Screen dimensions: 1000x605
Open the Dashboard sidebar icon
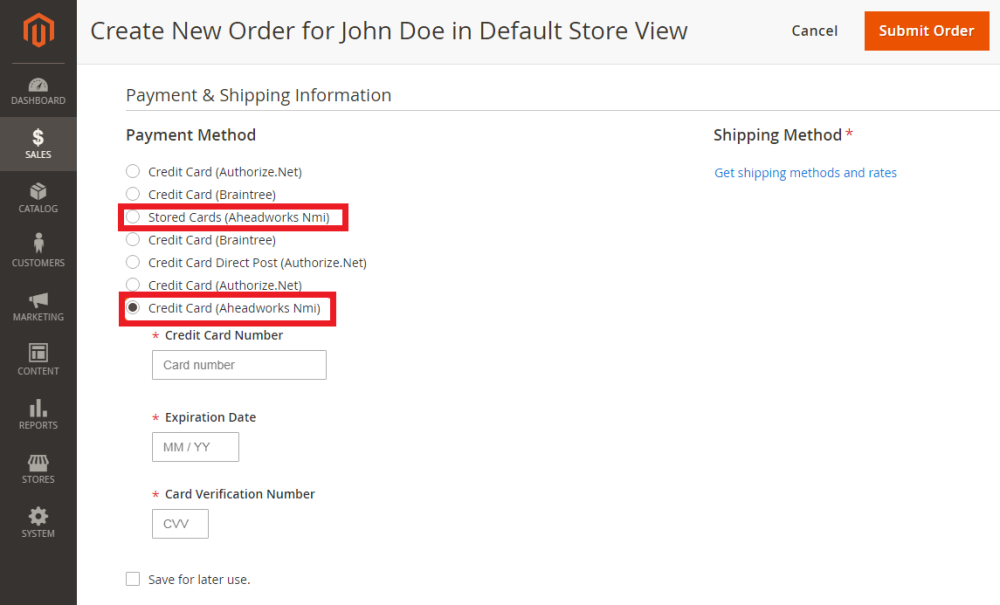[38, 91]
